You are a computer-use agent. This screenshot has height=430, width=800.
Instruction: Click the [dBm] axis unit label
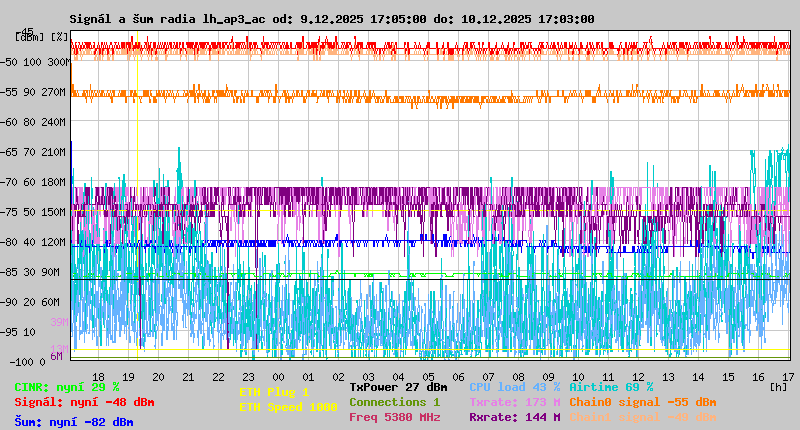click(29, 37)
